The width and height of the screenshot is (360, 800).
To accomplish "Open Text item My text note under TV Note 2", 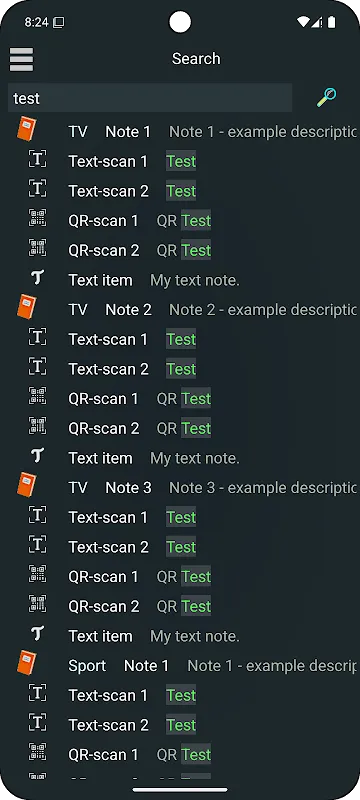I will click(x=195, y=458).
